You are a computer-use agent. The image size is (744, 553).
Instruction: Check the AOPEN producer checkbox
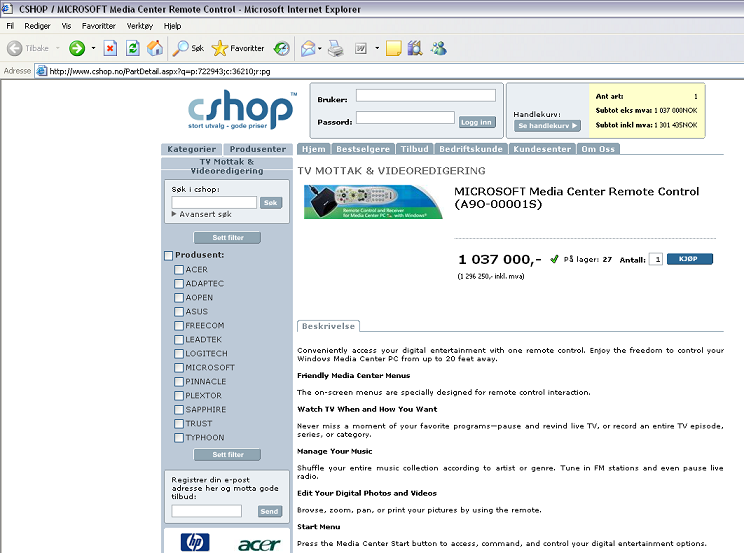pyautogui.click(x=178, y=298)
